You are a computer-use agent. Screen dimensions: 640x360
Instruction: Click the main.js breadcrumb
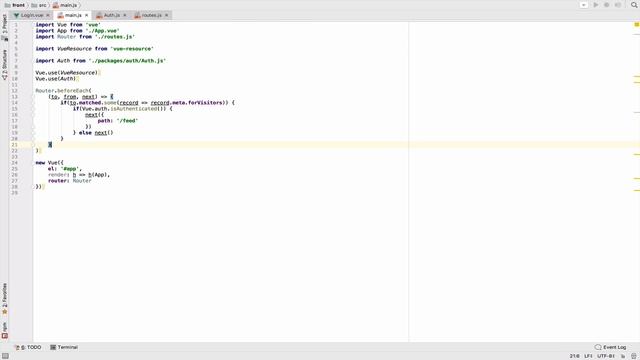tap(65, 5)
